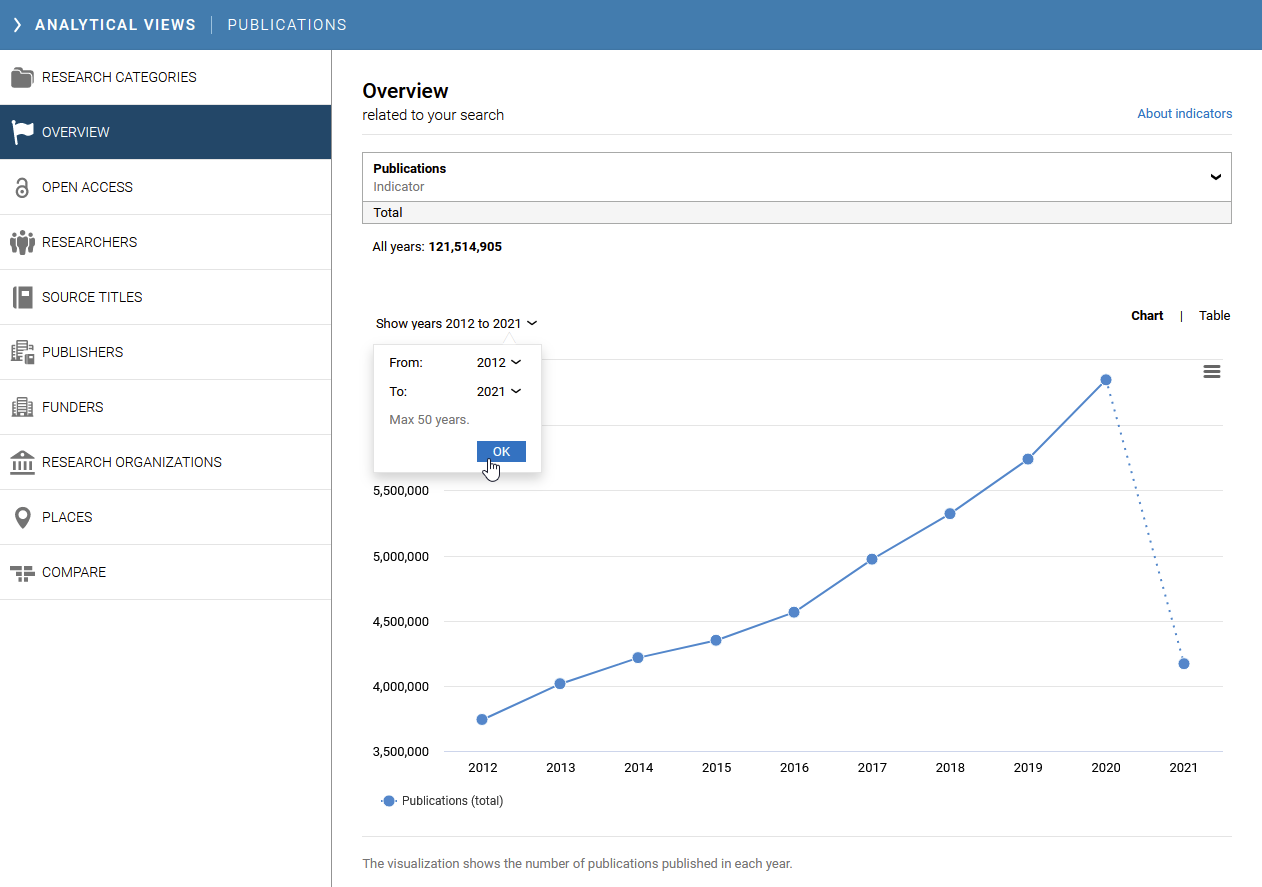Click the Research Organizations institution icon
The image size is (1262, 887).
pyautogui.click(x=22, y=462)
